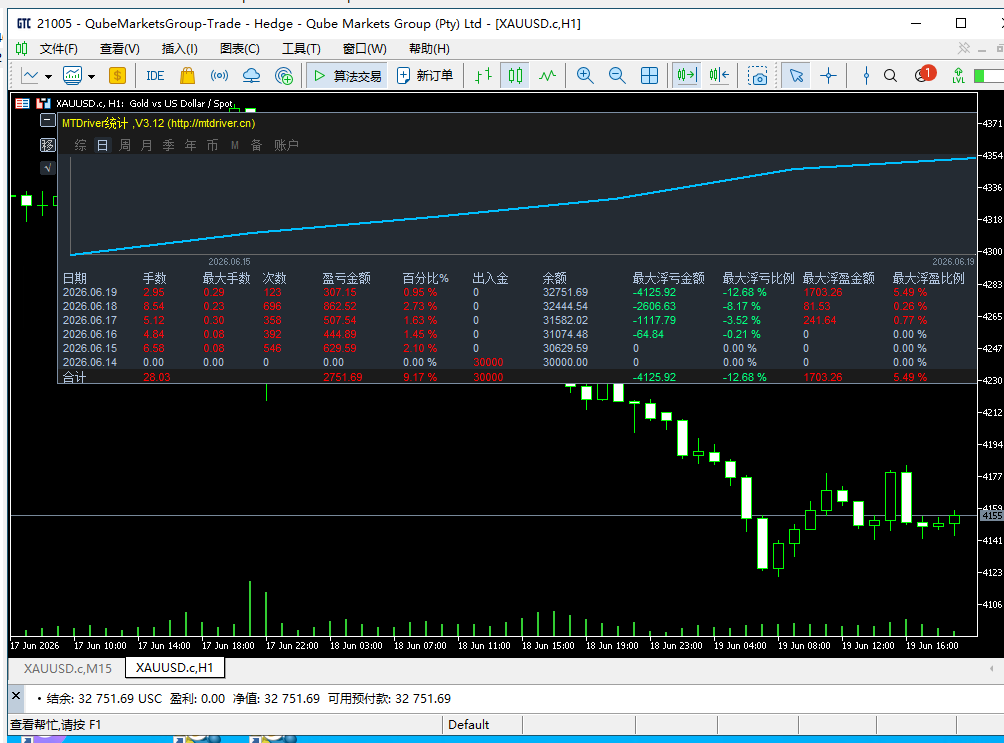Viewport: 1004px width, 743px height.
Task: Click the 移 move panel button
Action: pos(47,145)
